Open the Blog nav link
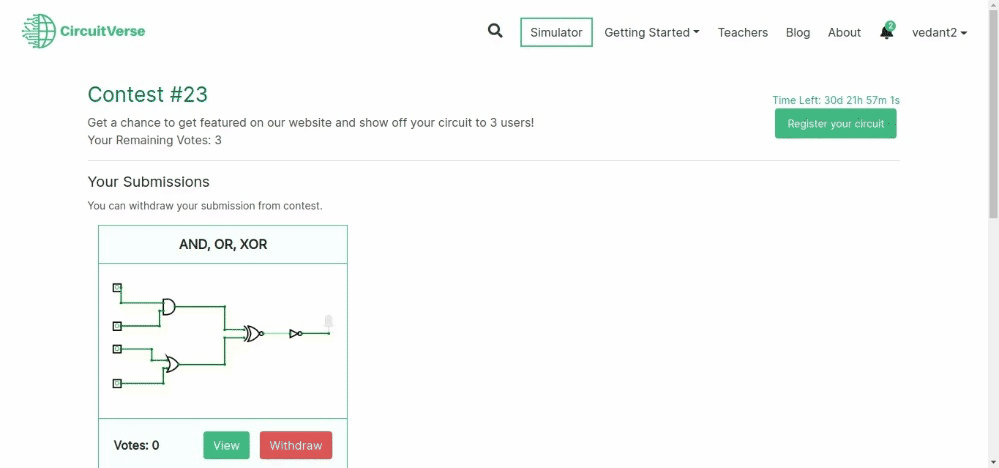This screenshot has width=999, height=468. (798, 32)
